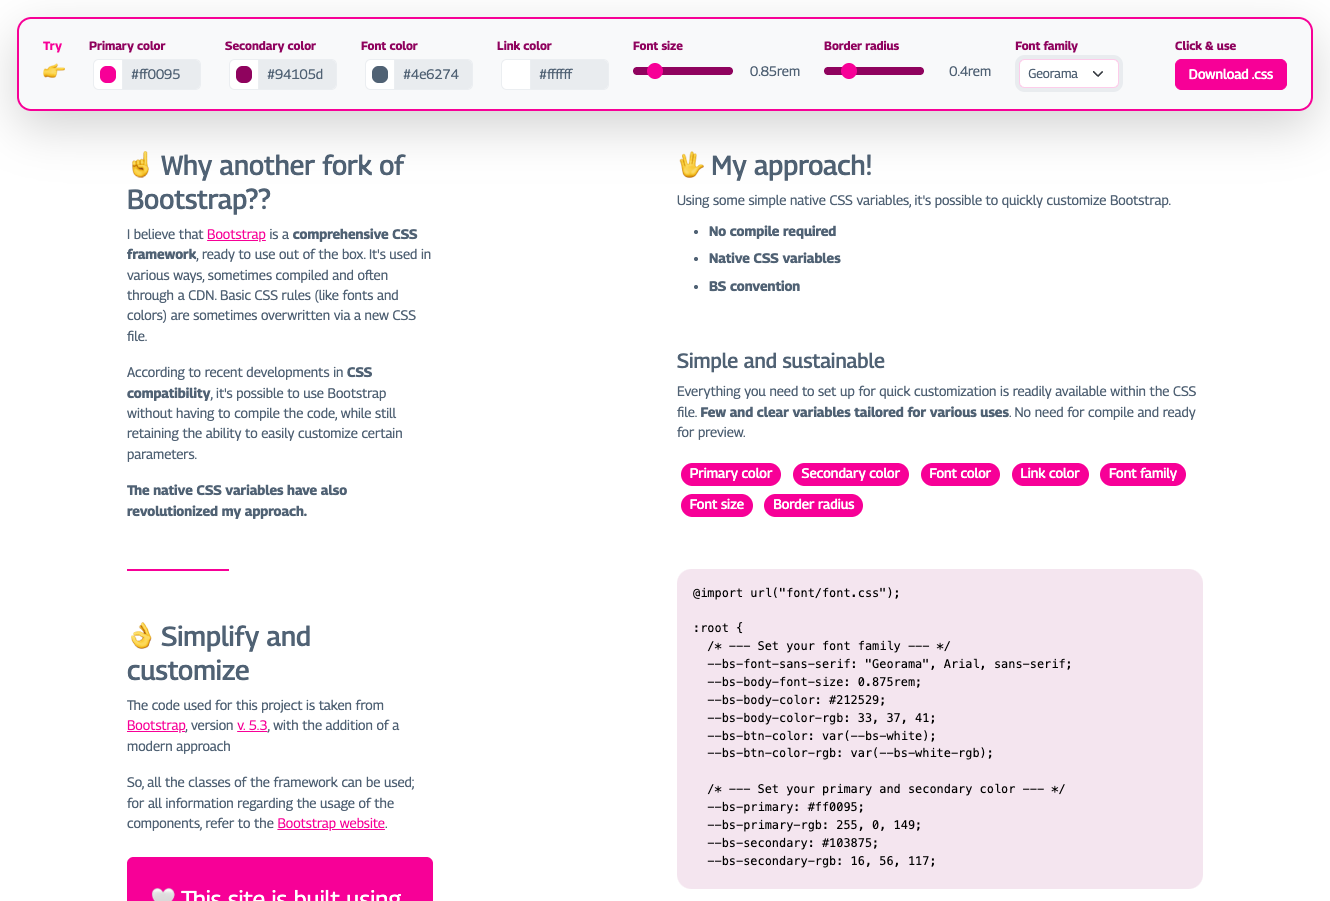1330x901 pixels.
Task: Click the Font family pink badge
Action: 1143,474
